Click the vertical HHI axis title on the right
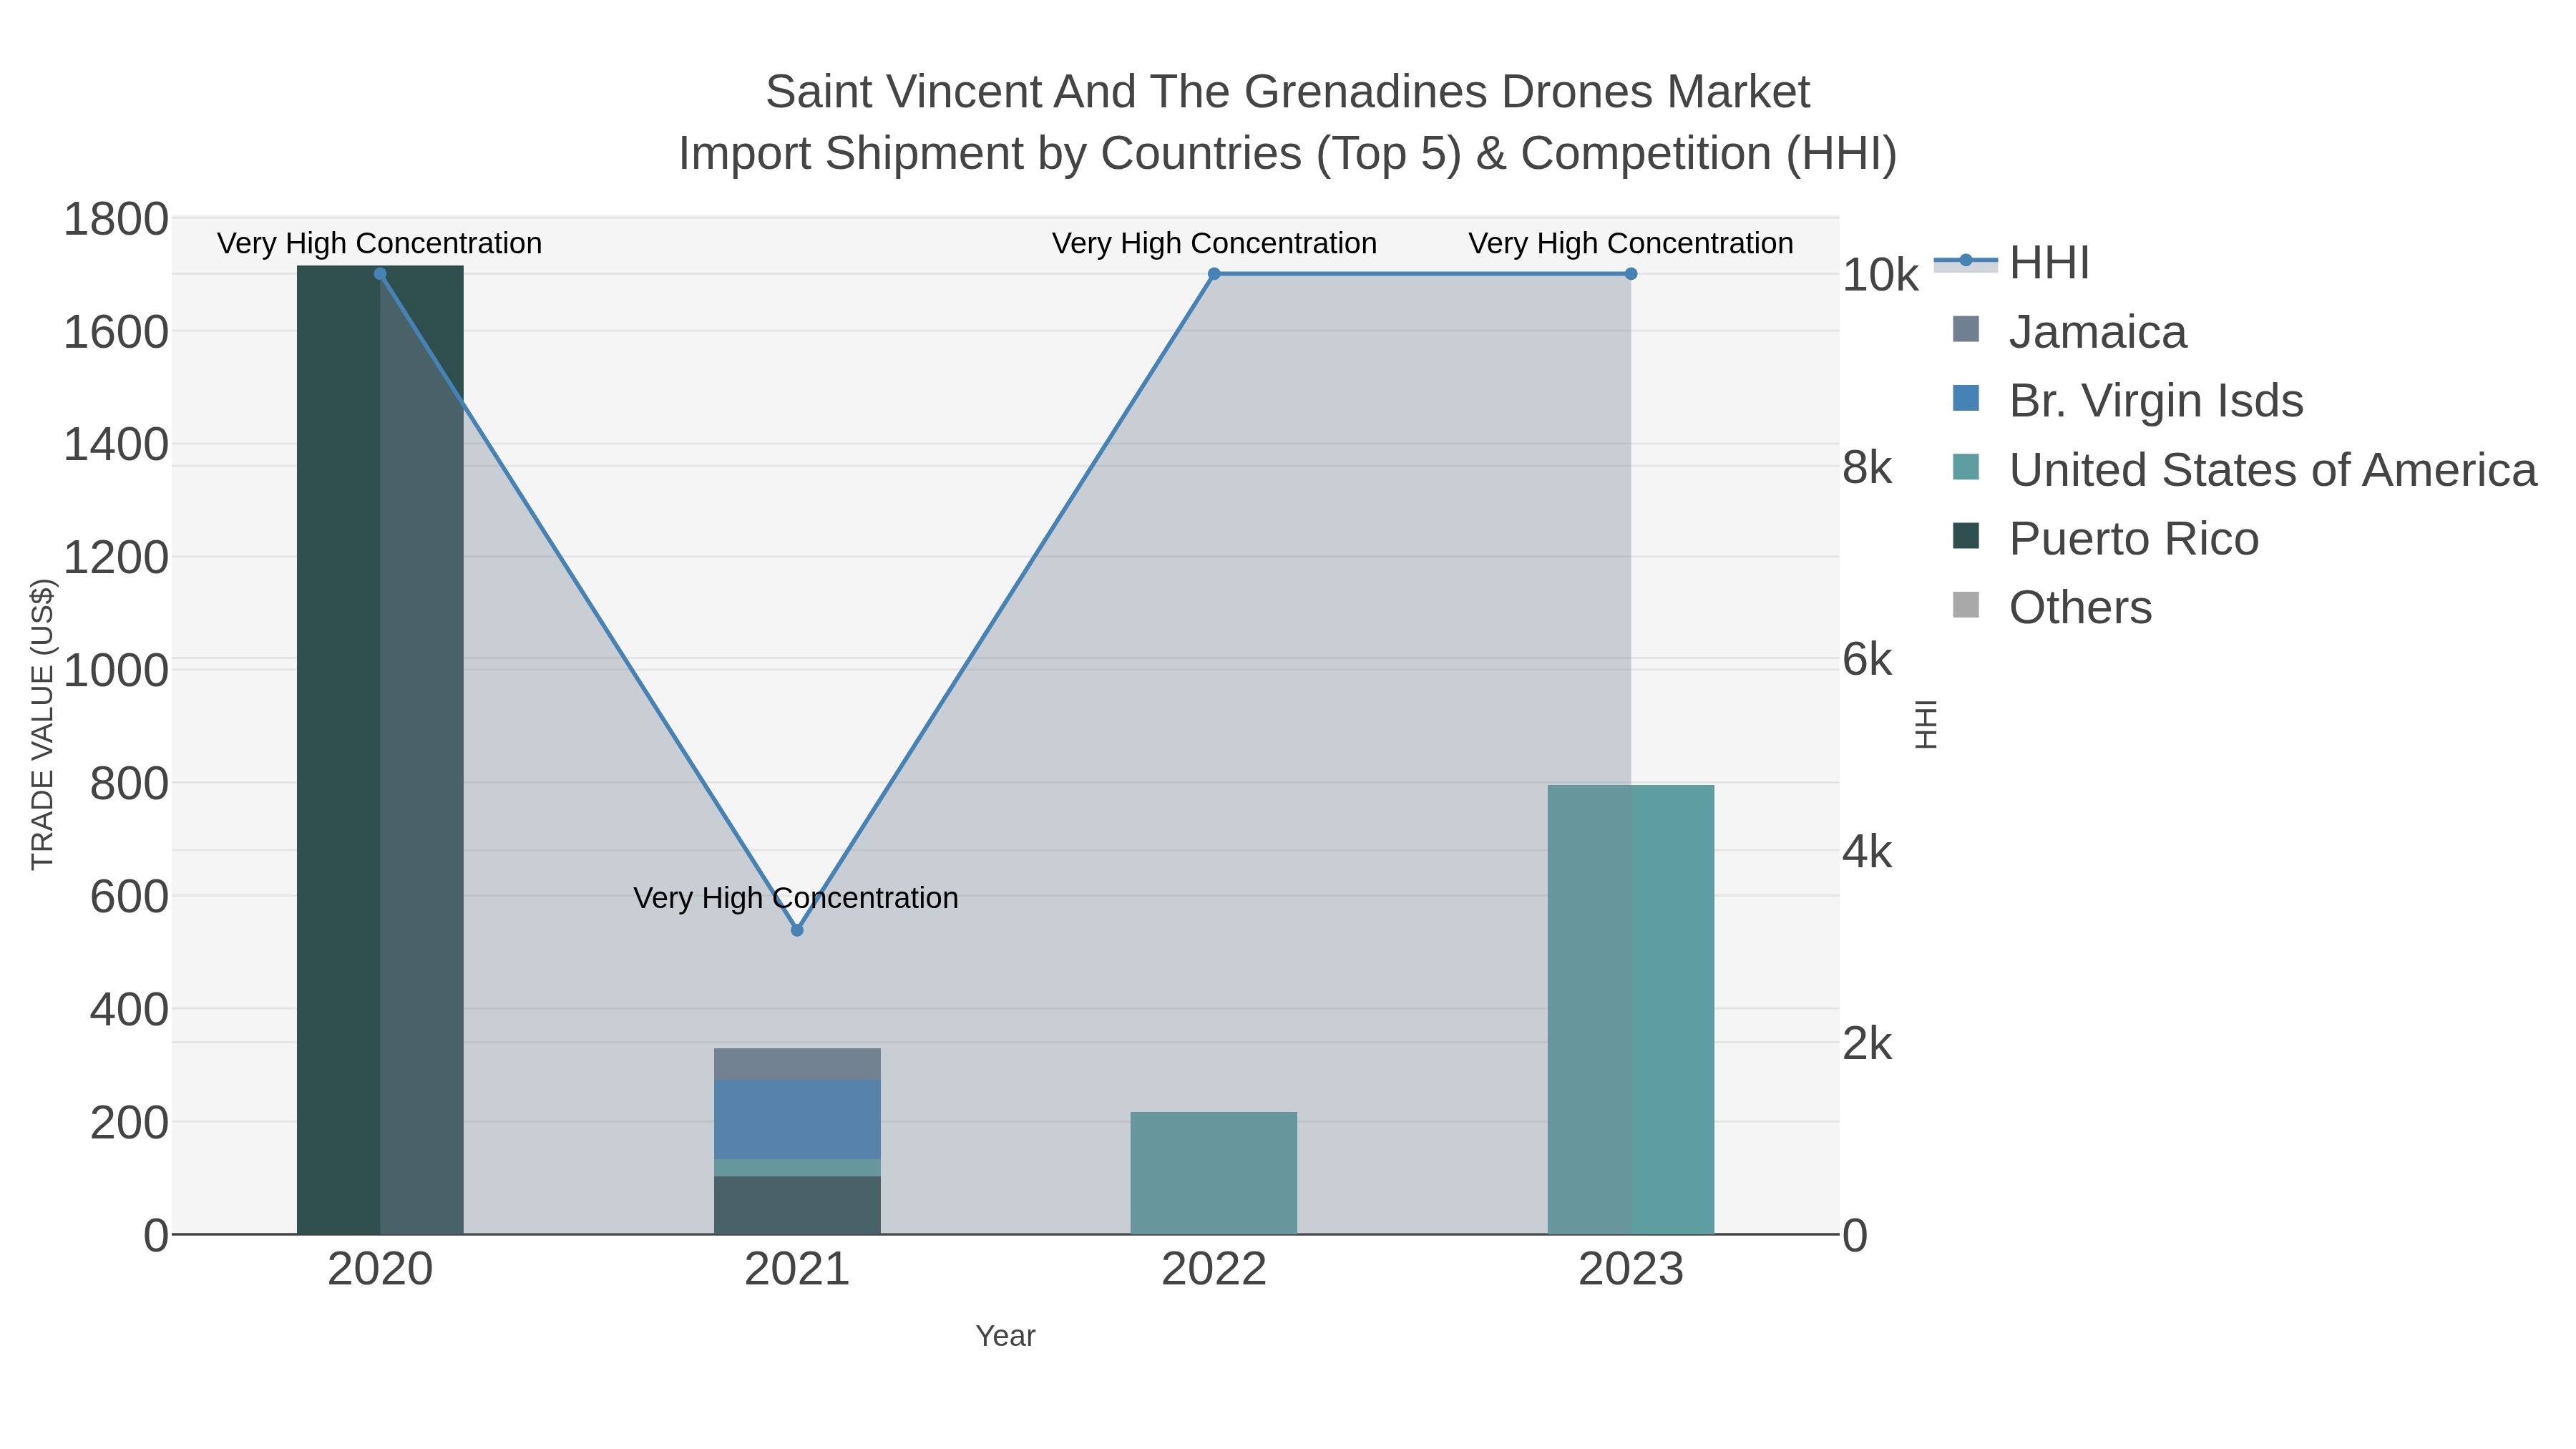 click(1926, 725)
